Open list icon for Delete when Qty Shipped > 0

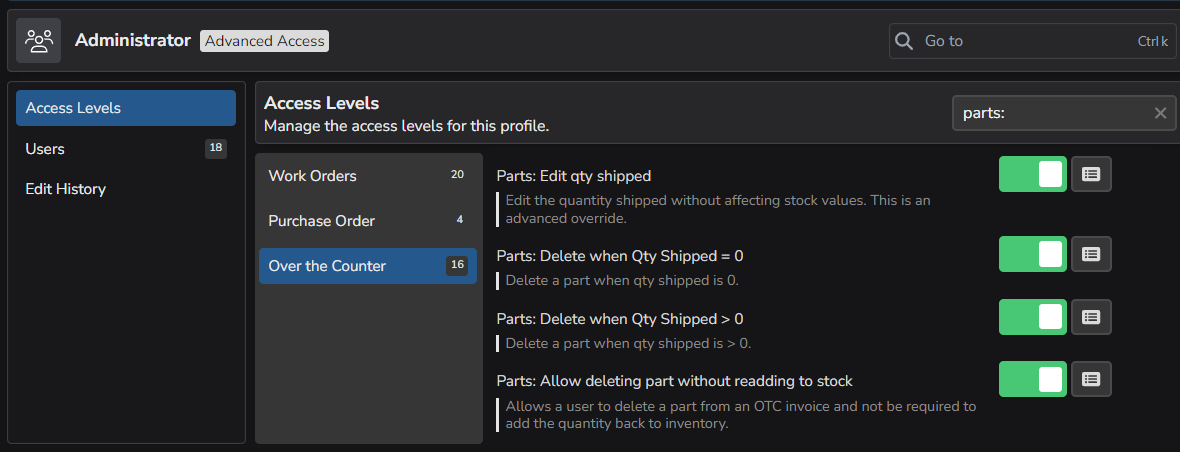tap(1091, 317)
